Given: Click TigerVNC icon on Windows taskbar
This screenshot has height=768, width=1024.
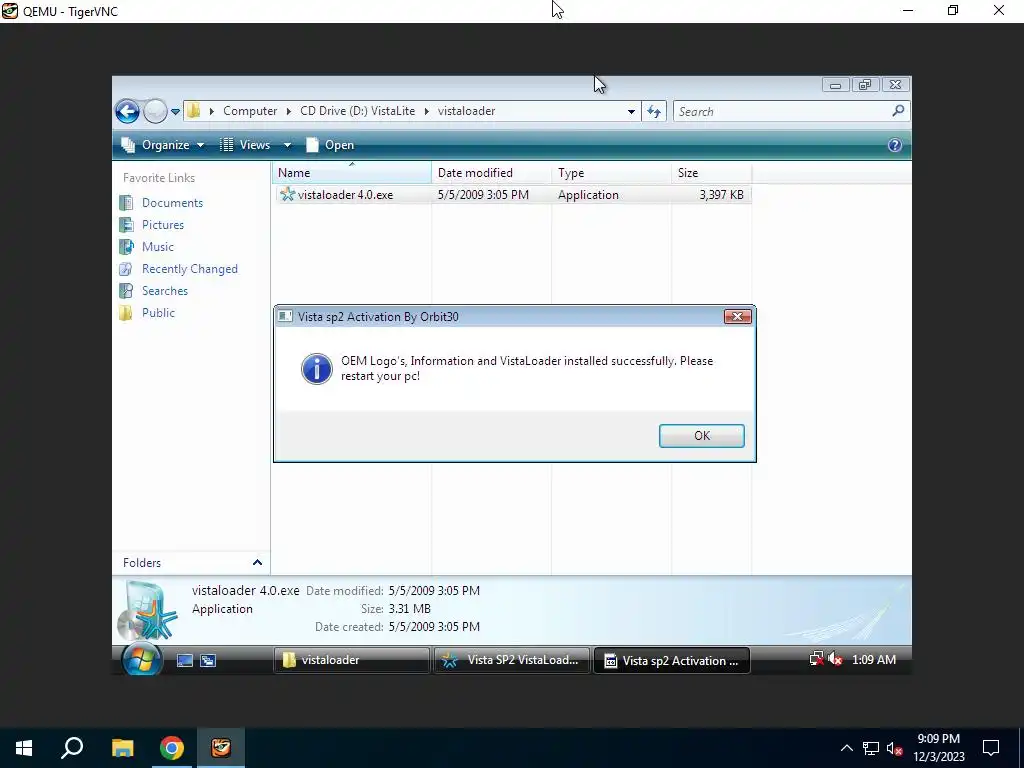Looking at the screenshot, I should tap(221, 748).
